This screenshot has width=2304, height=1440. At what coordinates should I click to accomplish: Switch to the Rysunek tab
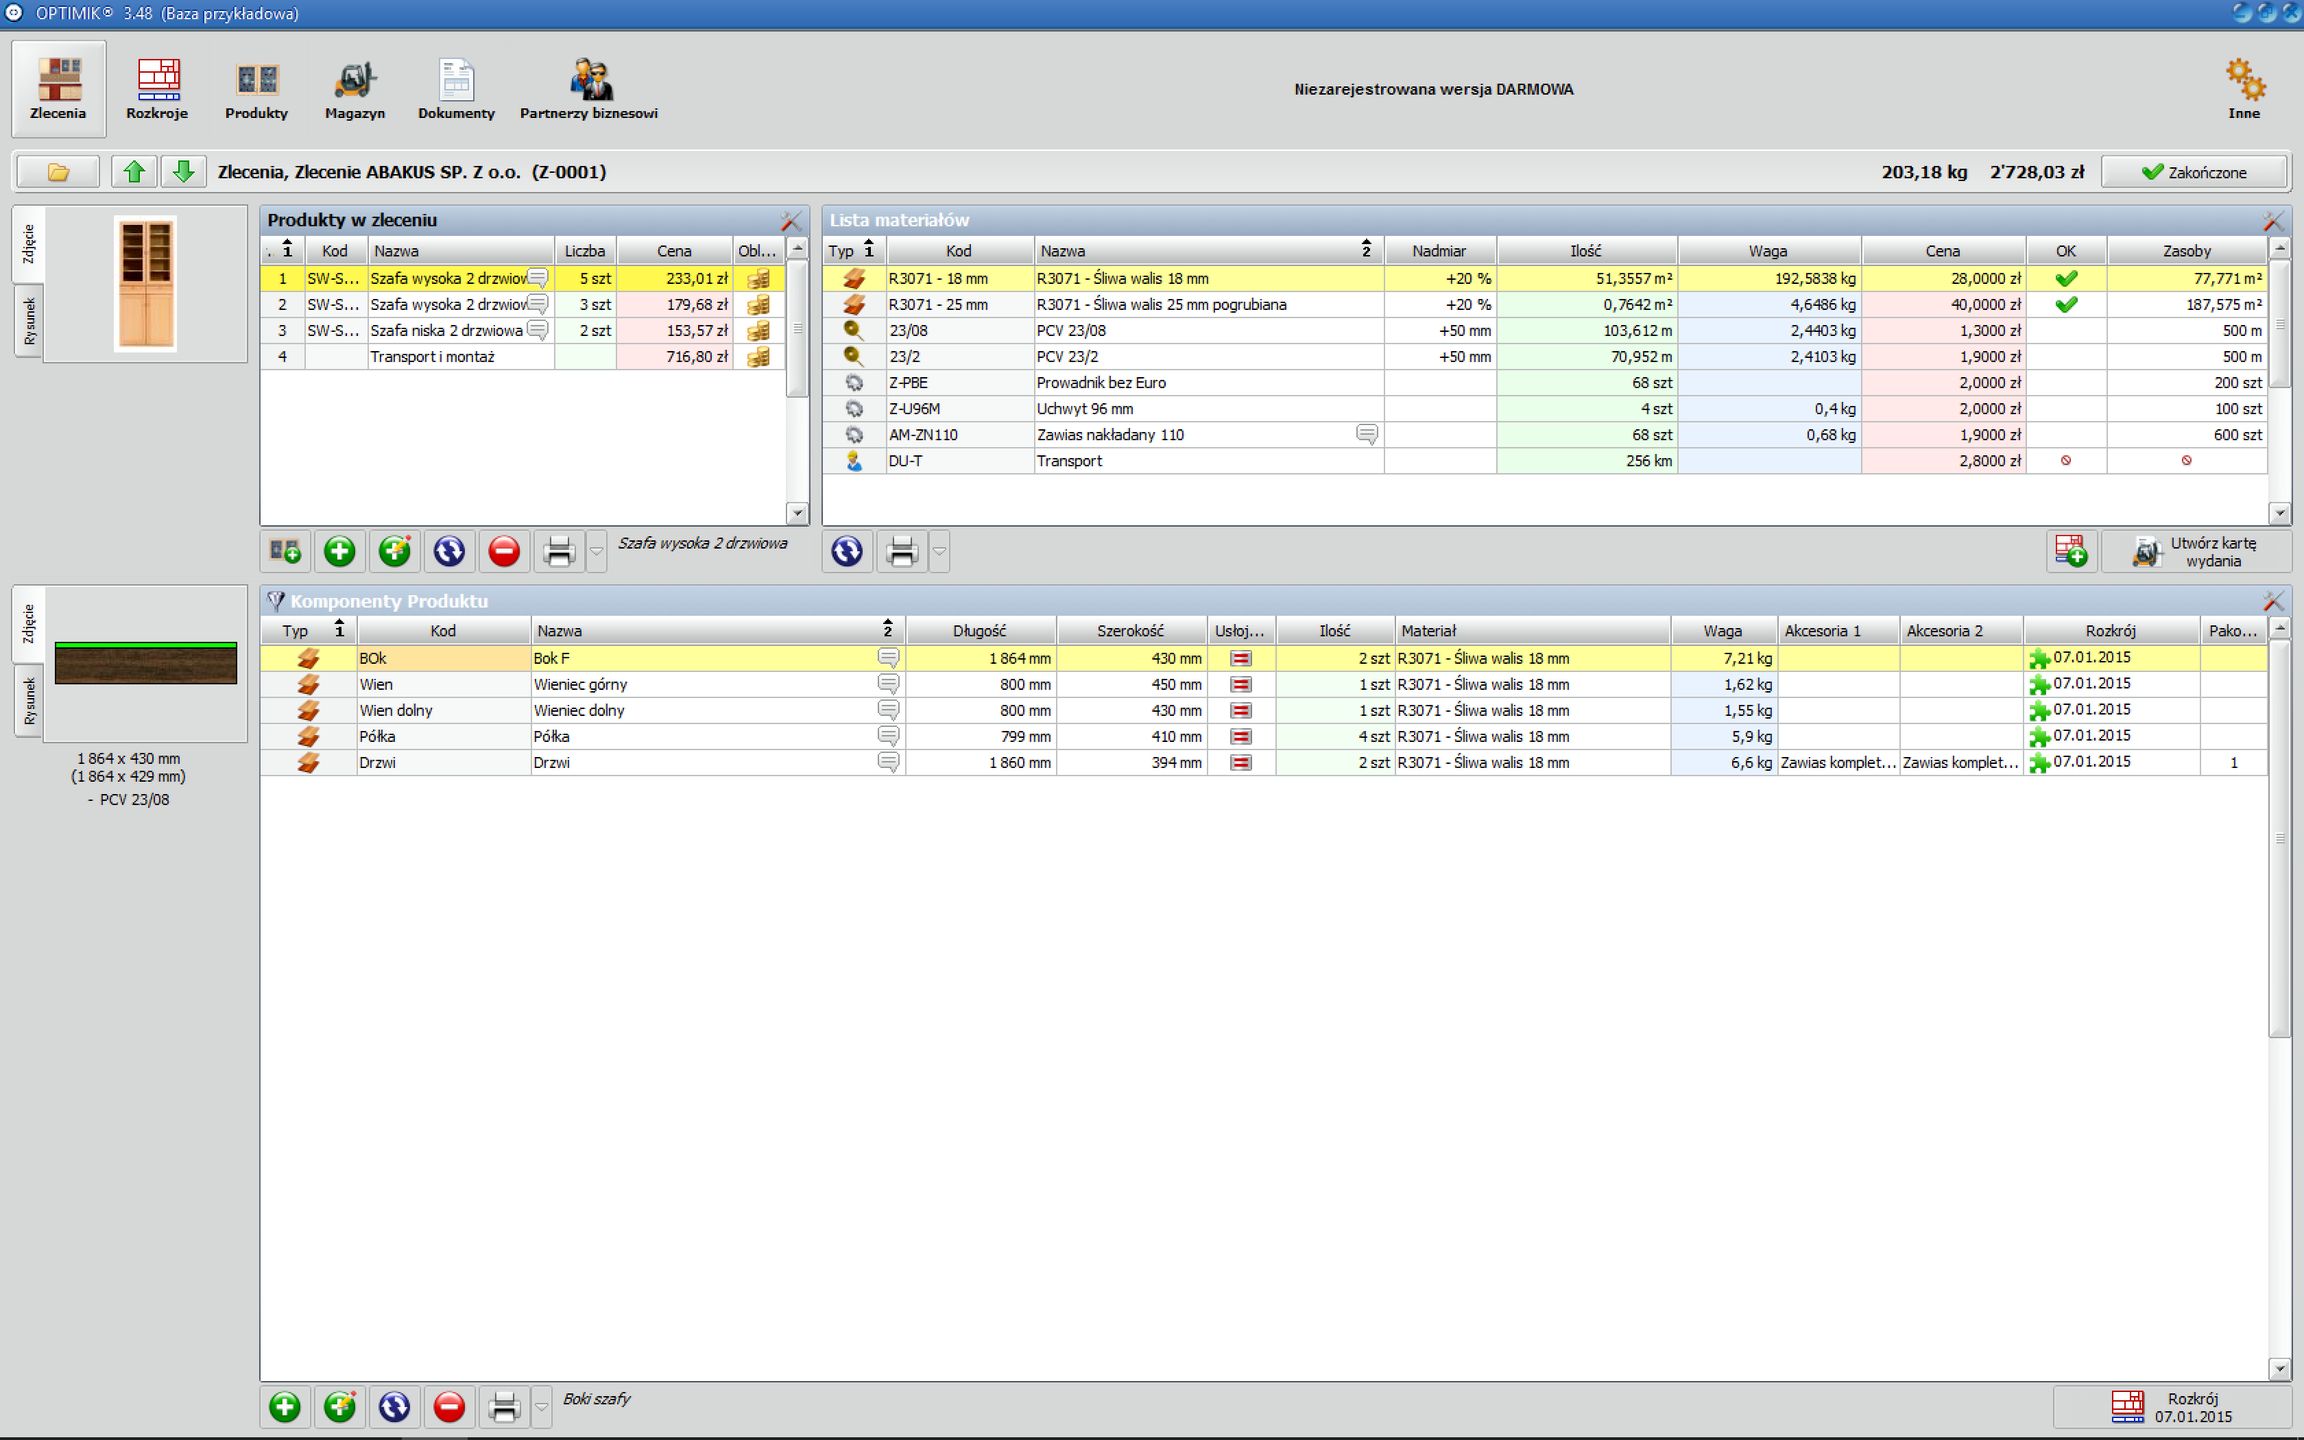(27, 322)
